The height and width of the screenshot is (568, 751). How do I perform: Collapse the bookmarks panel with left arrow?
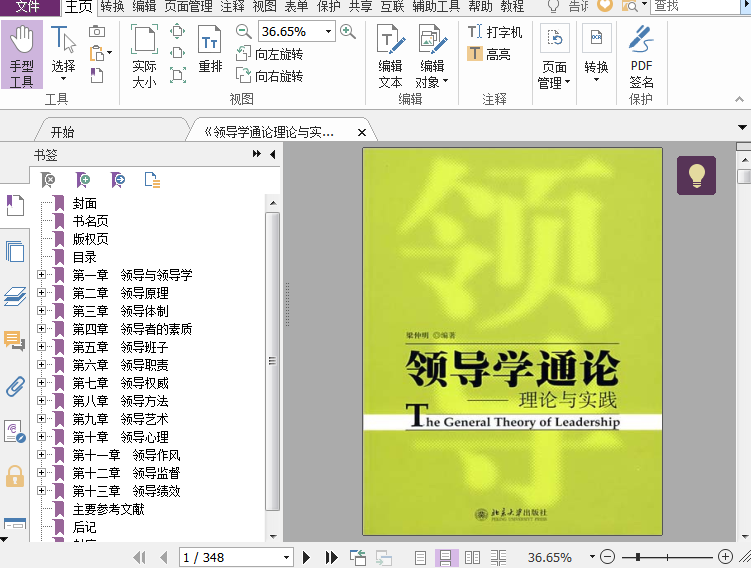tap(273, 154)
